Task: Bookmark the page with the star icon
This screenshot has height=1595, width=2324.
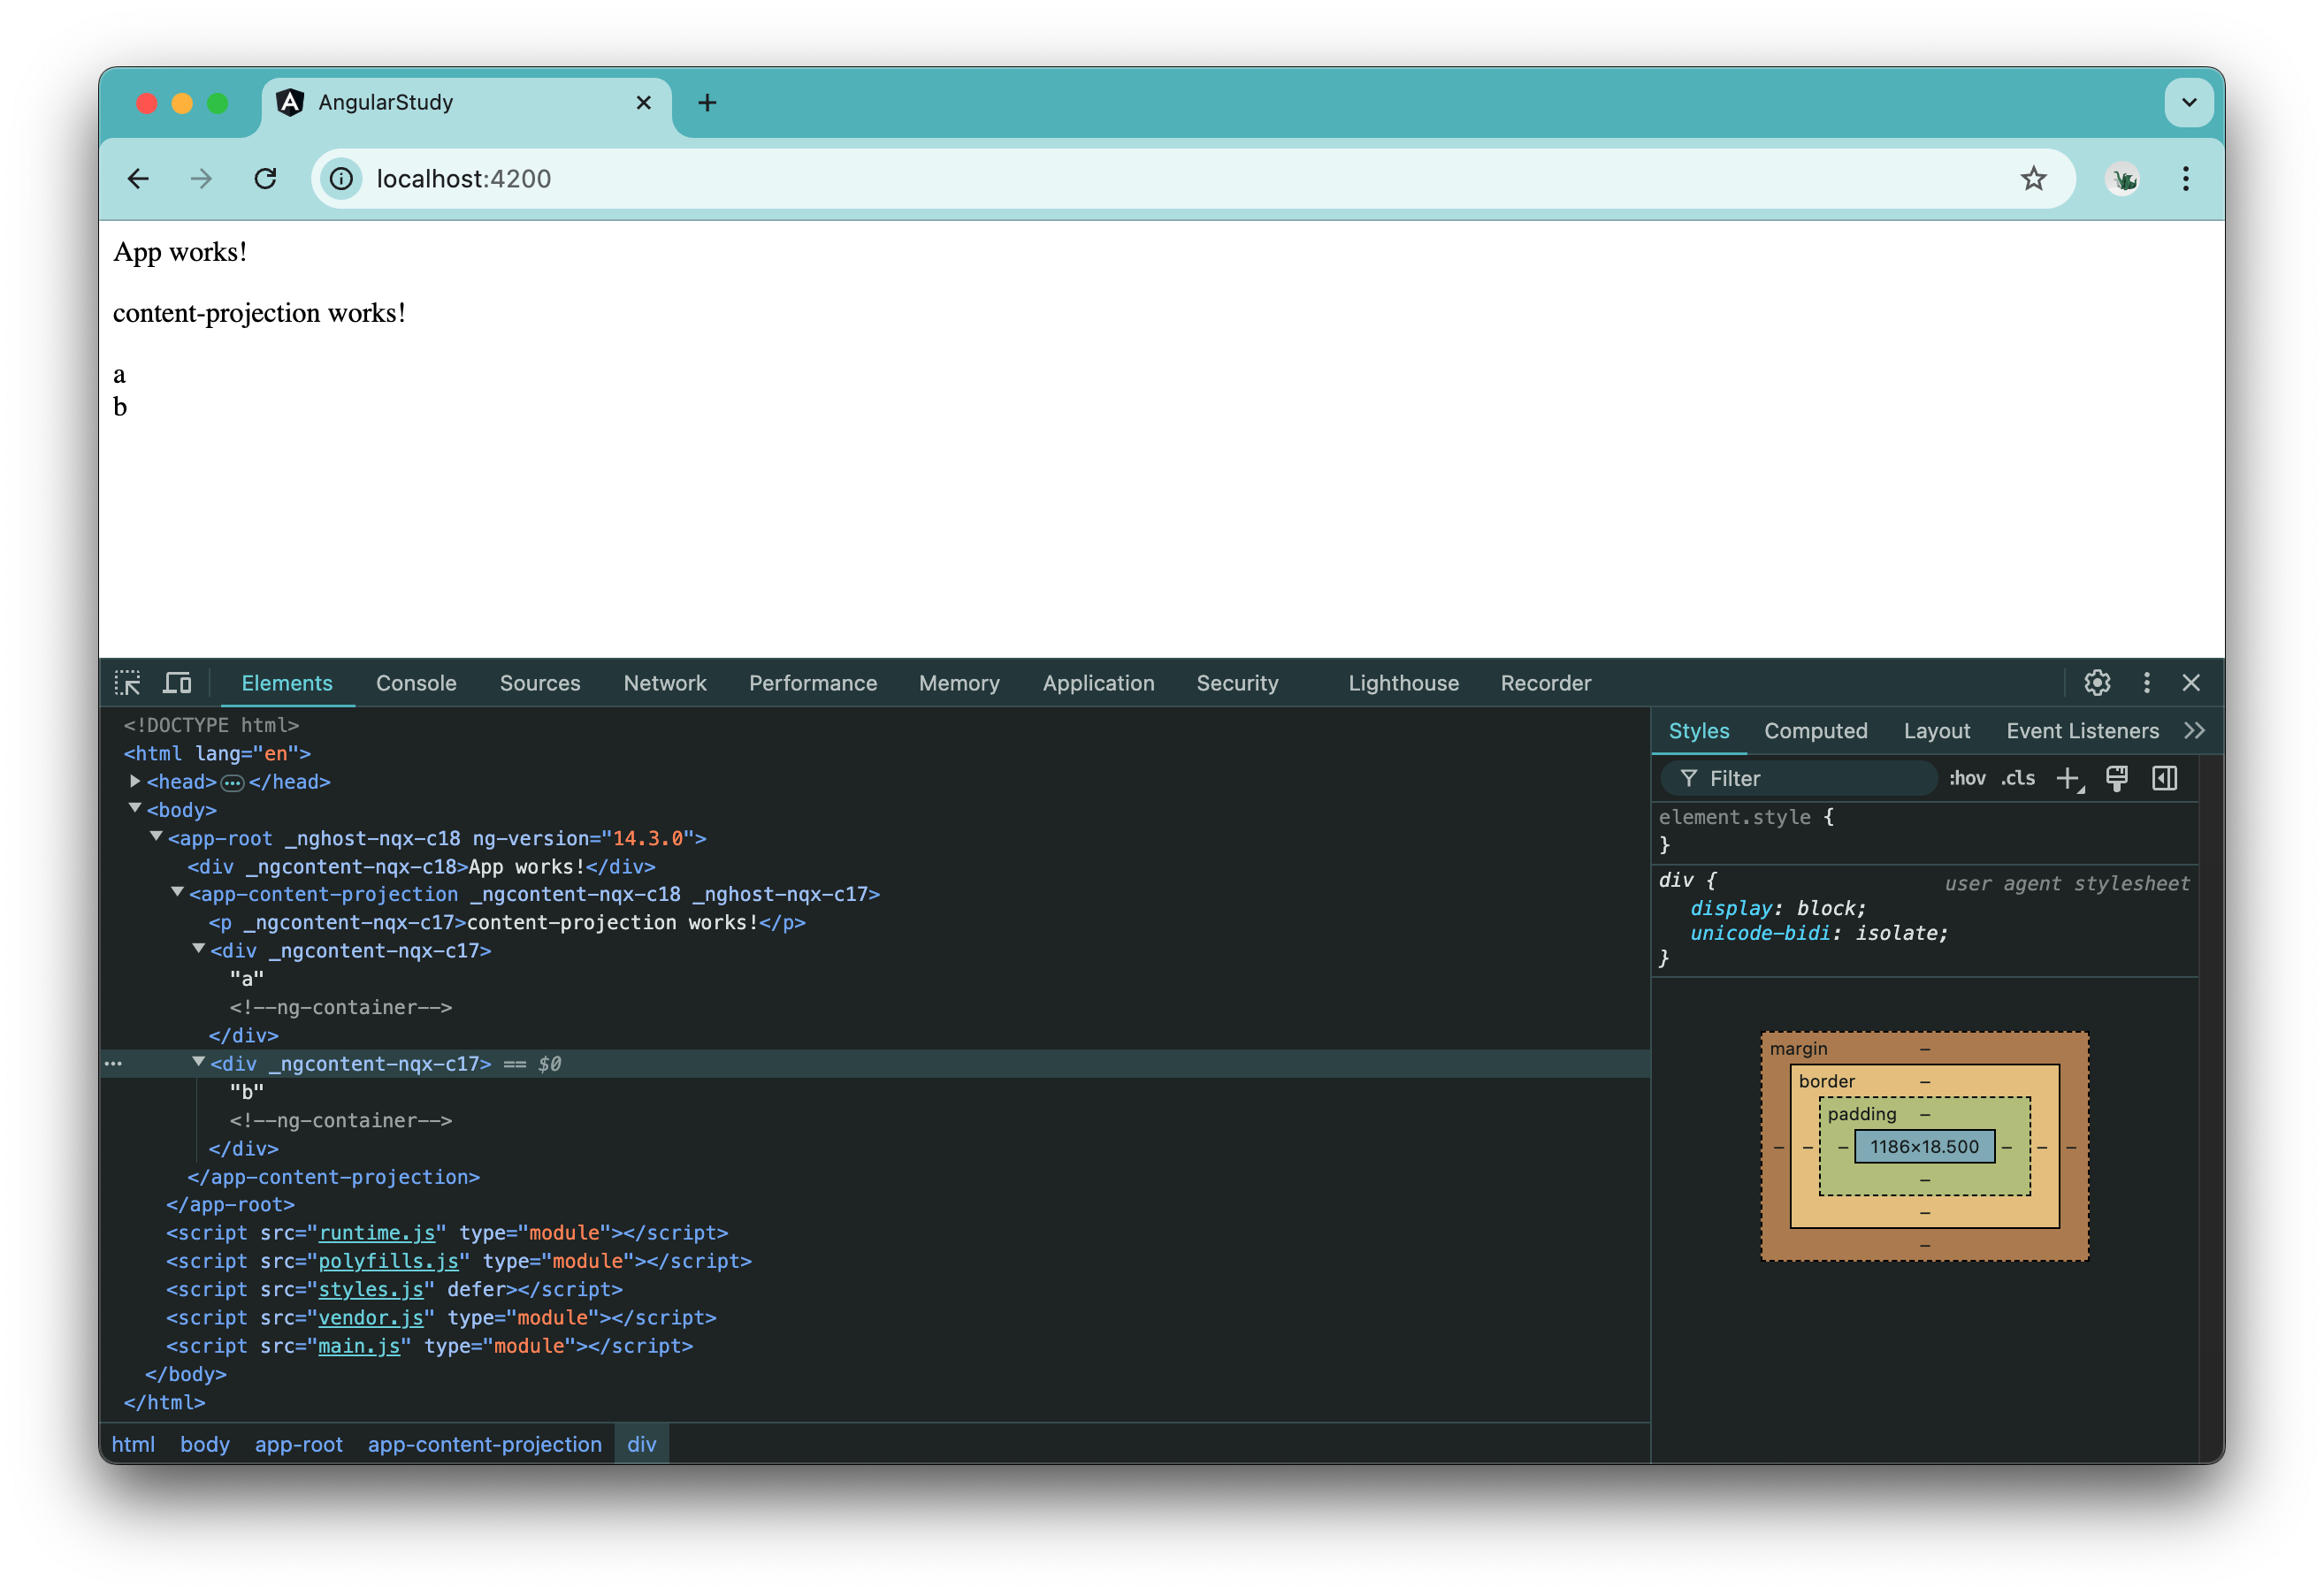Action: [2033, 178]
